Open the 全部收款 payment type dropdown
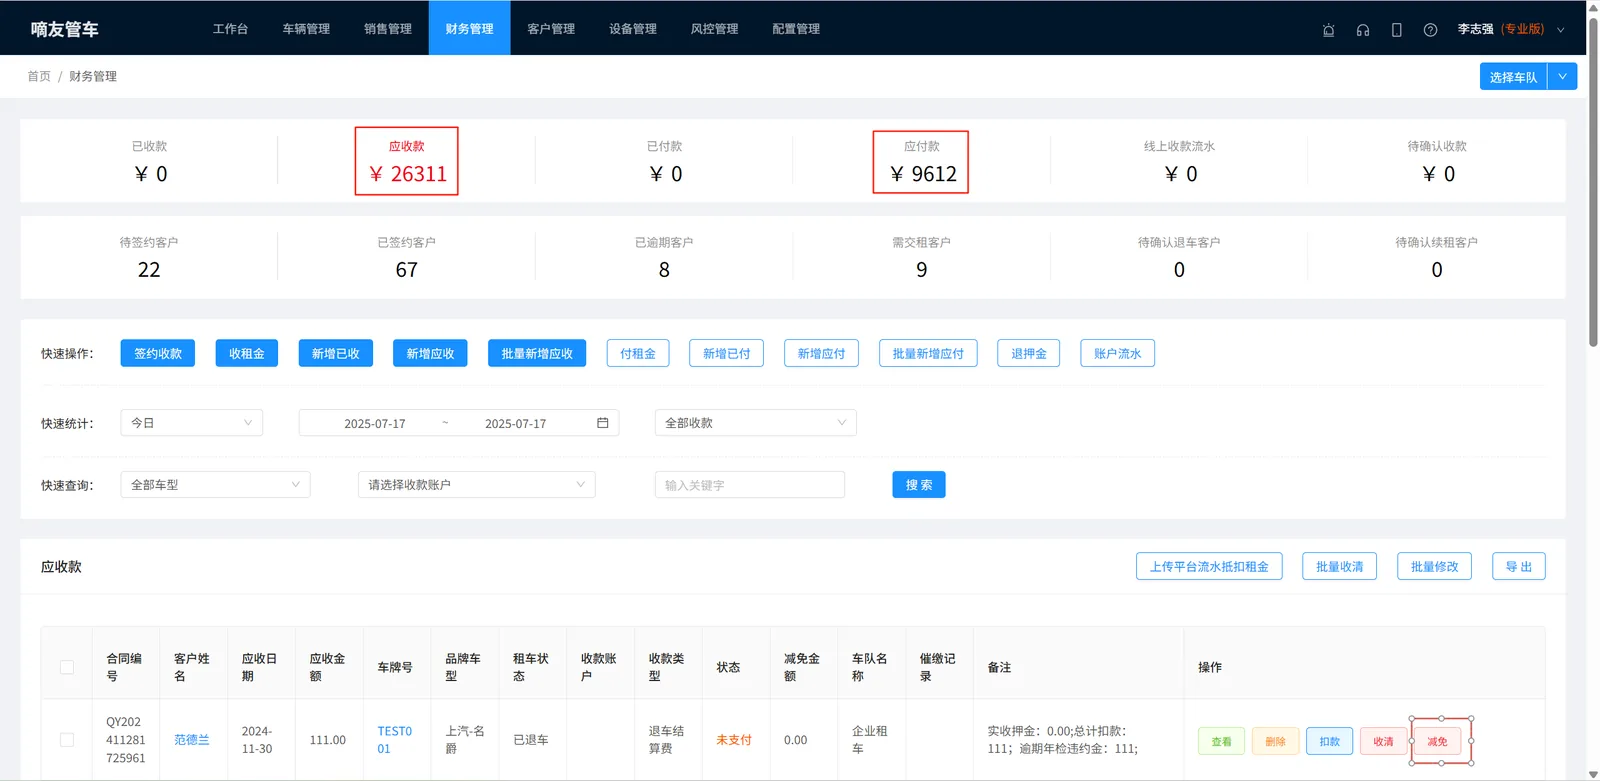 (756, 423)
